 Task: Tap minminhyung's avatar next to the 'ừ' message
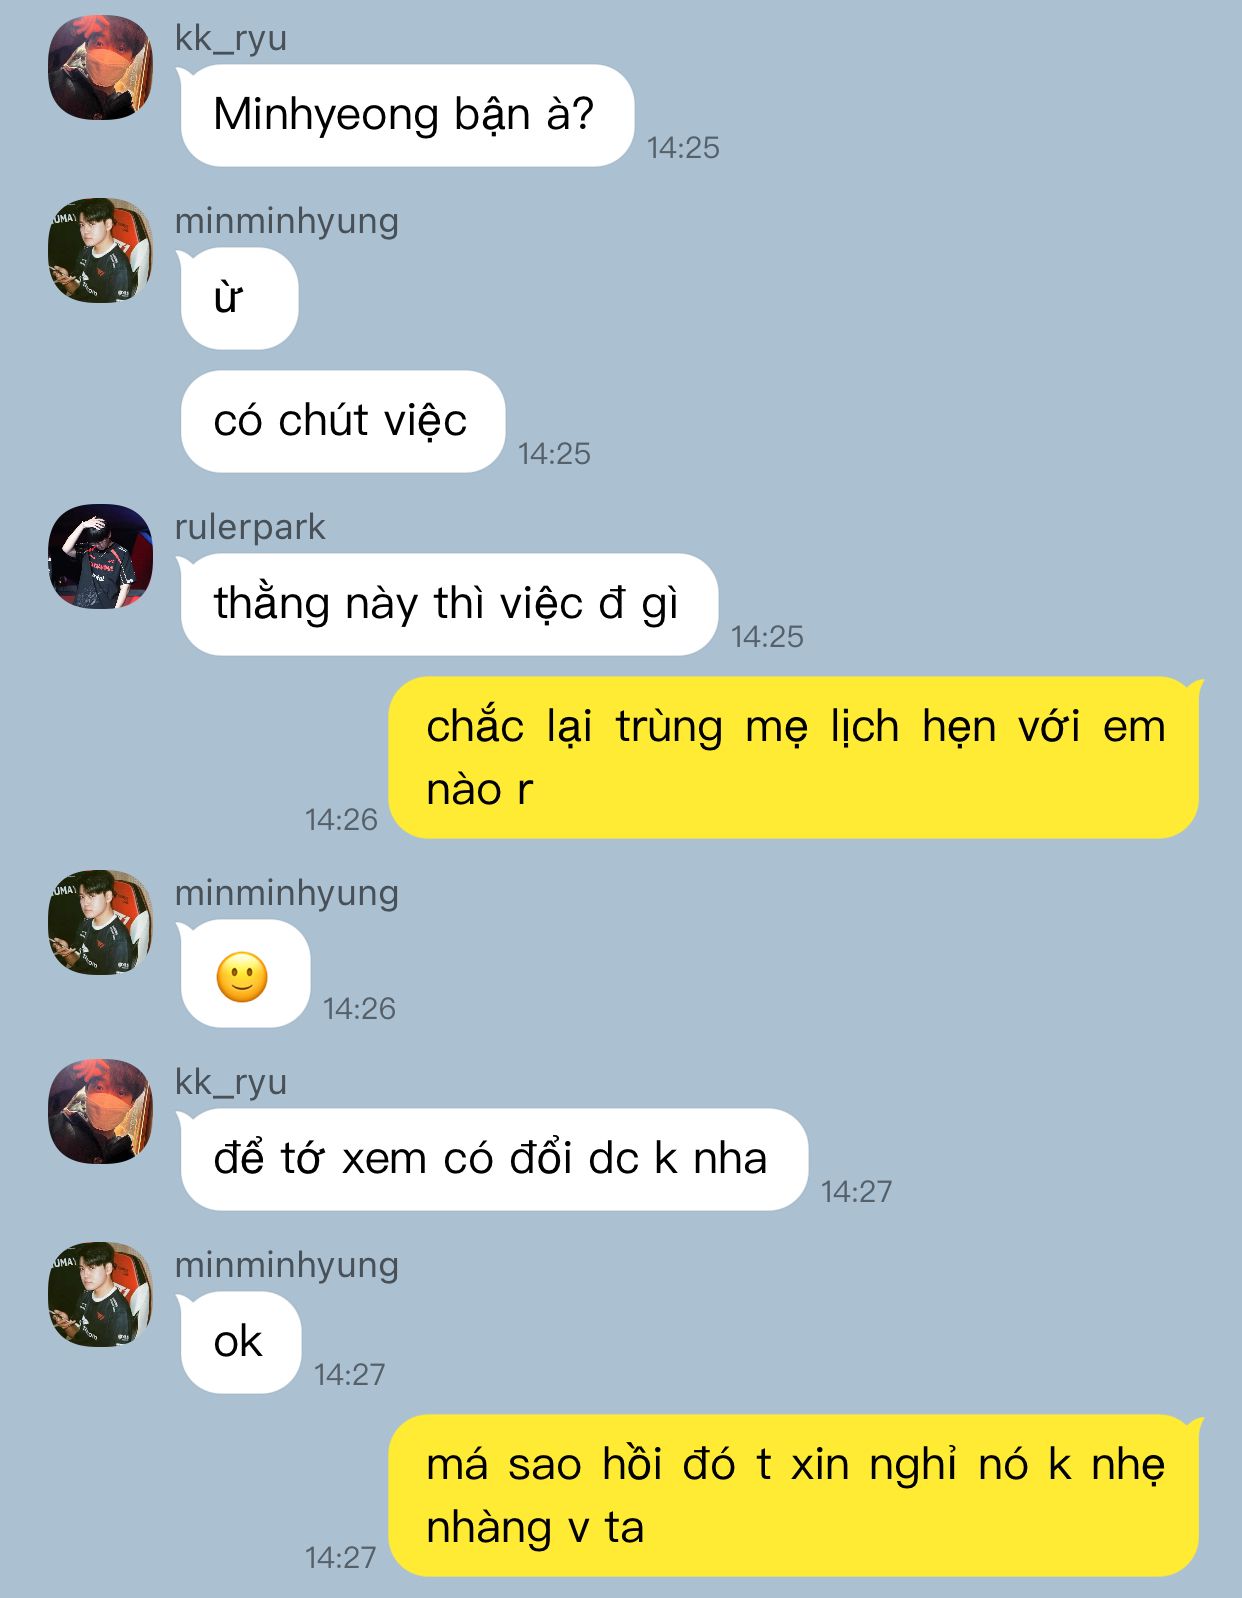pyautogui.click(x=100, y=250)
